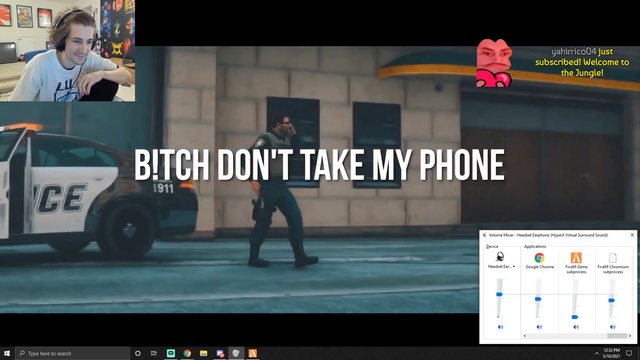640x360 pixels.
Task: Open the Windows Start menu
Action: click(7, 353)
